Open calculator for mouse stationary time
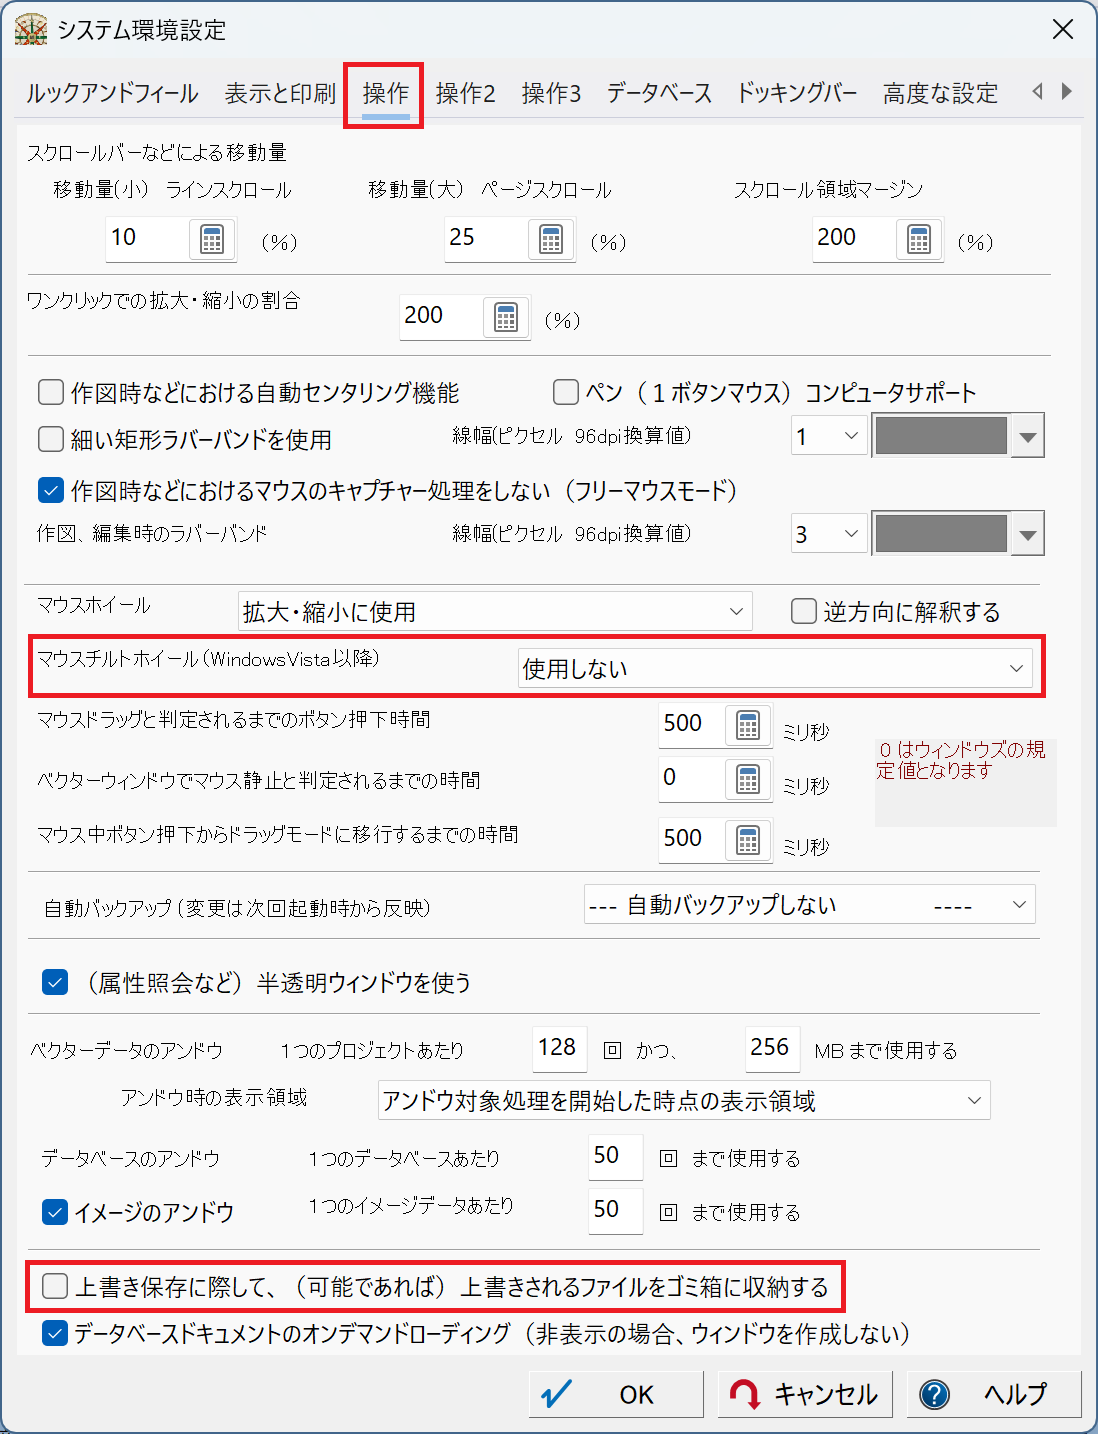1098x1434 pixels. (x=748, y=780)
